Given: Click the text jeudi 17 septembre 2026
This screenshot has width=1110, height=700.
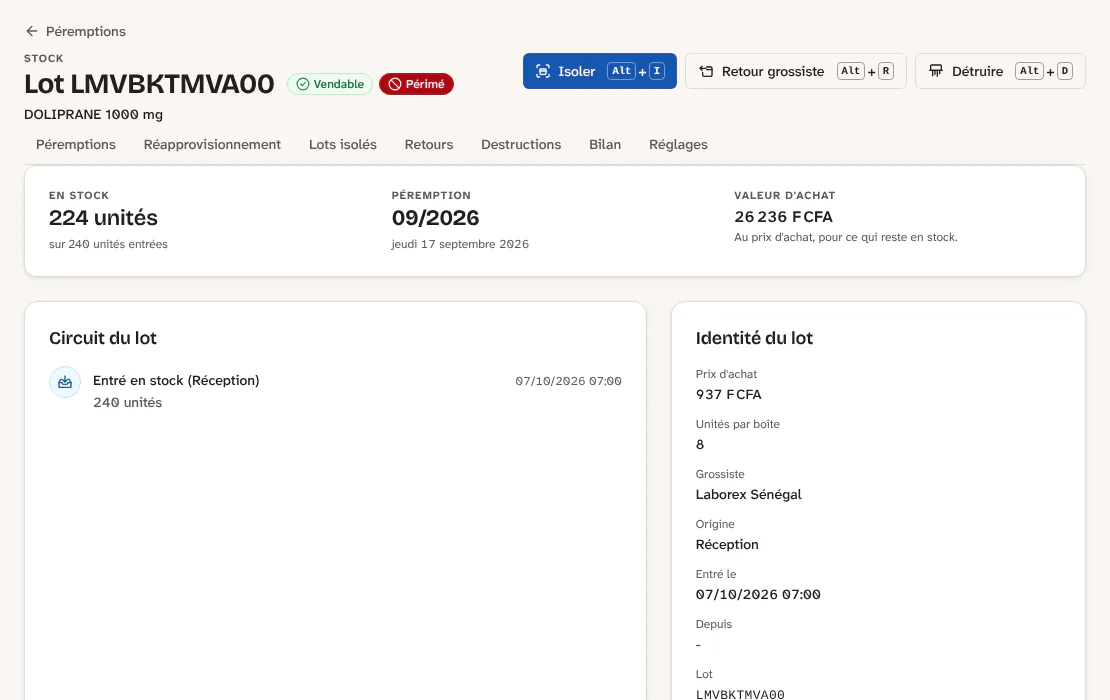Looking at the screenshot, I should [460, 244].
